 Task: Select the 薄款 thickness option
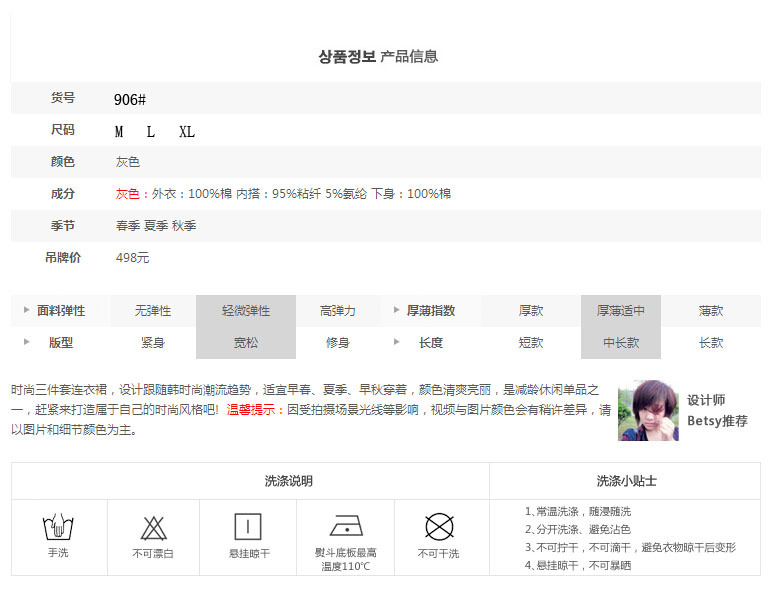coord(711,311)
